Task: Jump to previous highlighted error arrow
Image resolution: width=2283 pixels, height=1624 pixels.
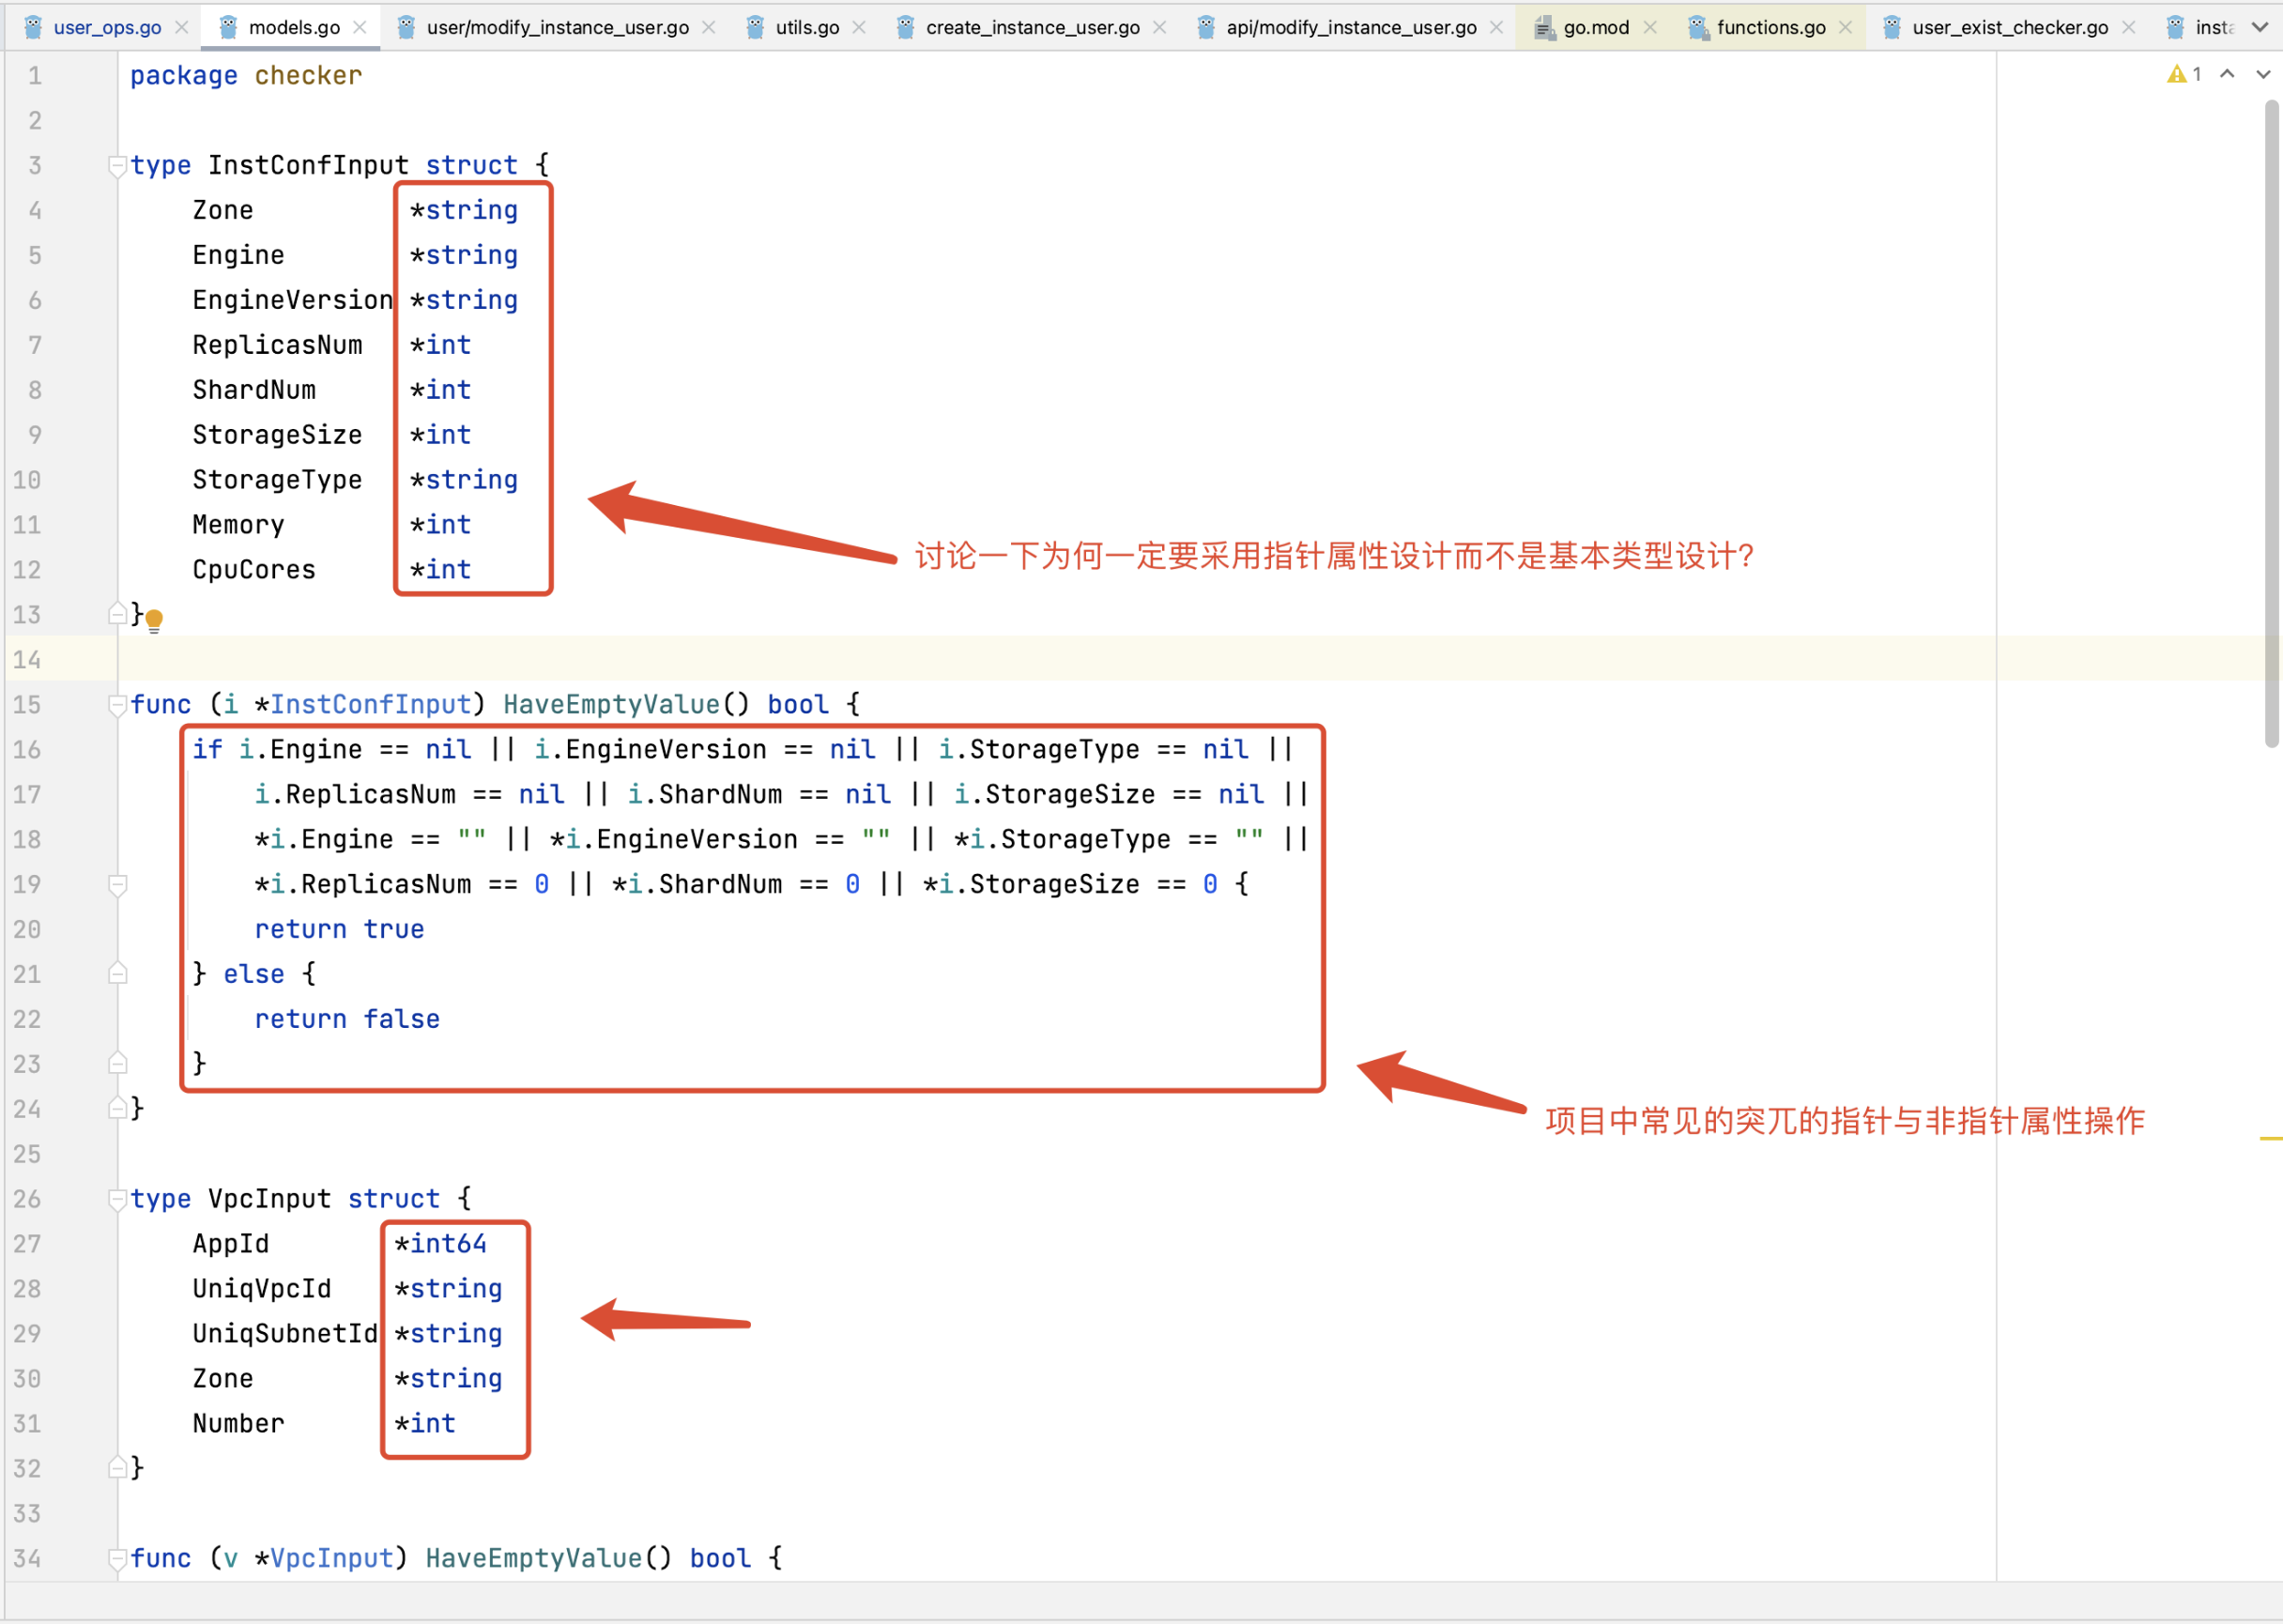Action: pos(2227,75)
